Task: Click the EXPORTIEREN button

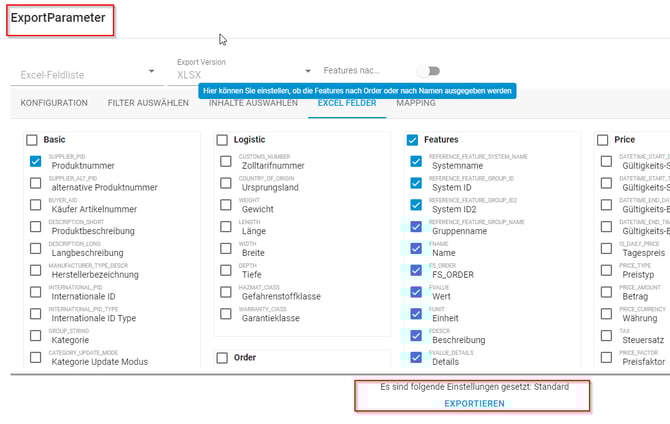Action: point(474,403)
